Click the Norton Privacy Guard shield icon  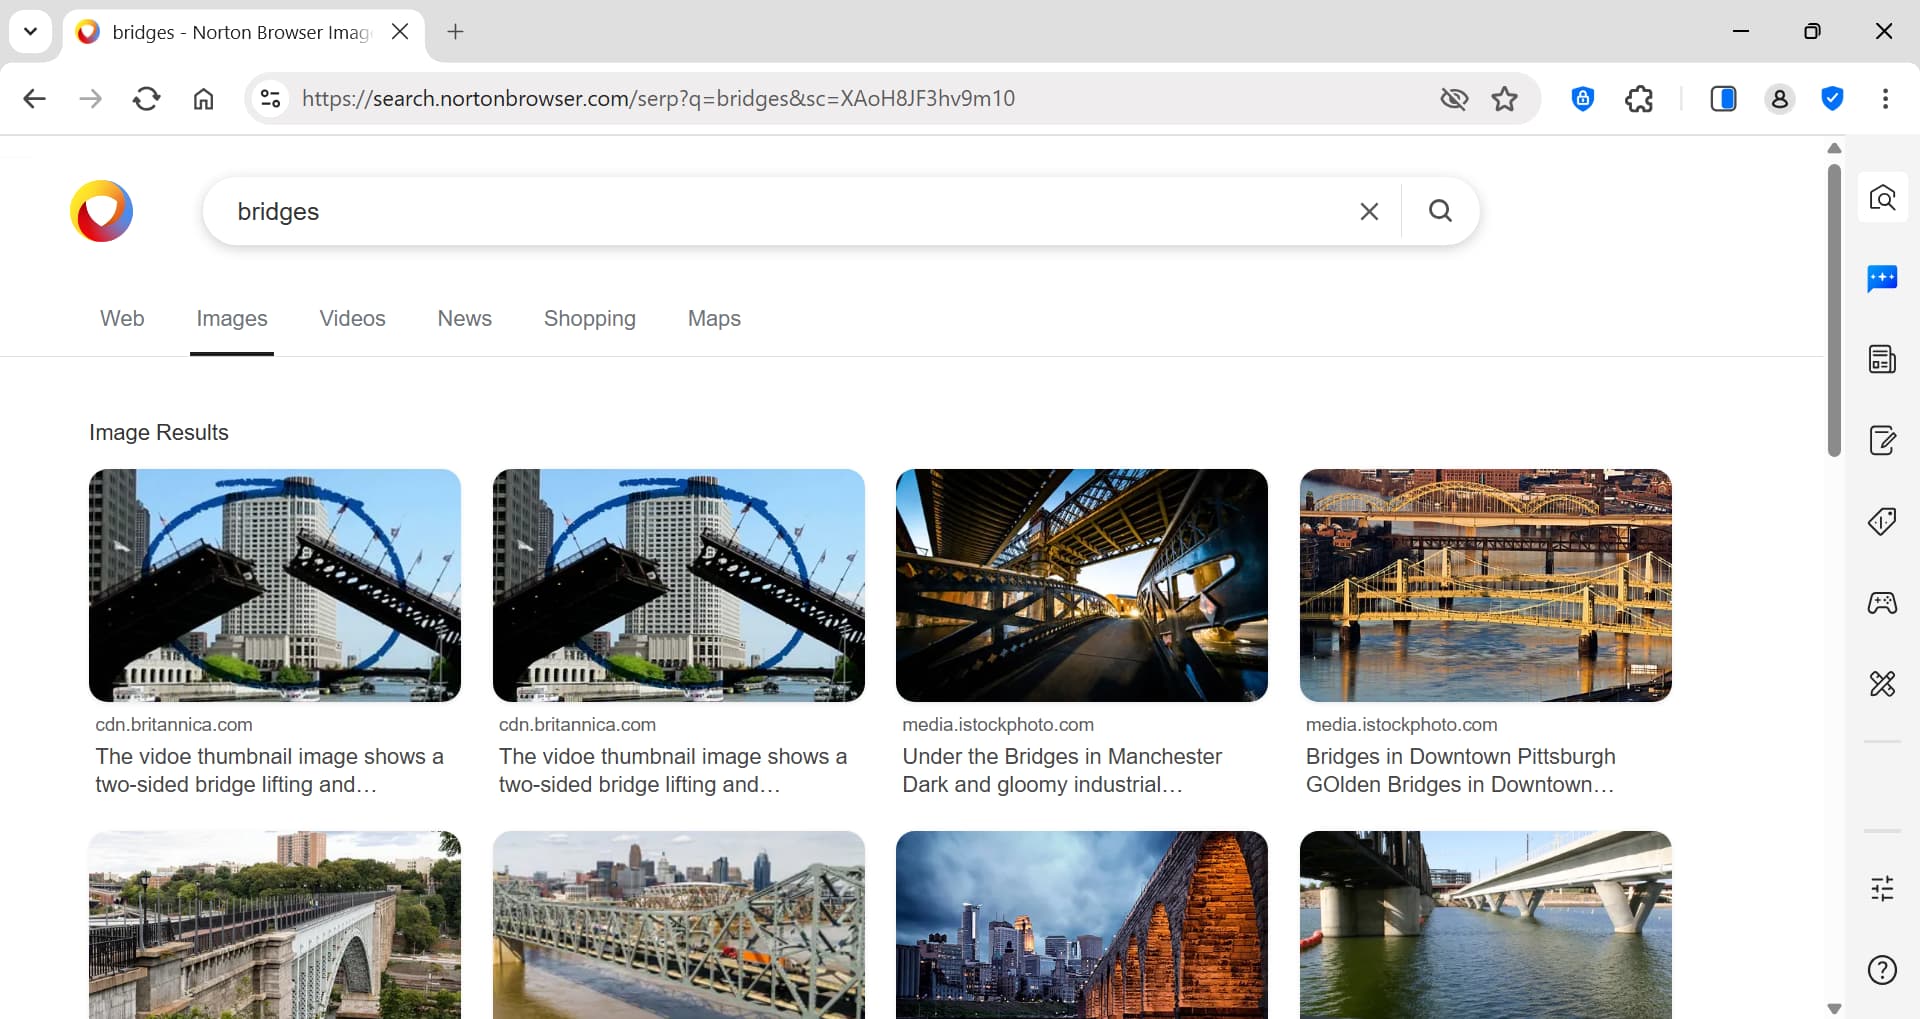pos(1582,98)
